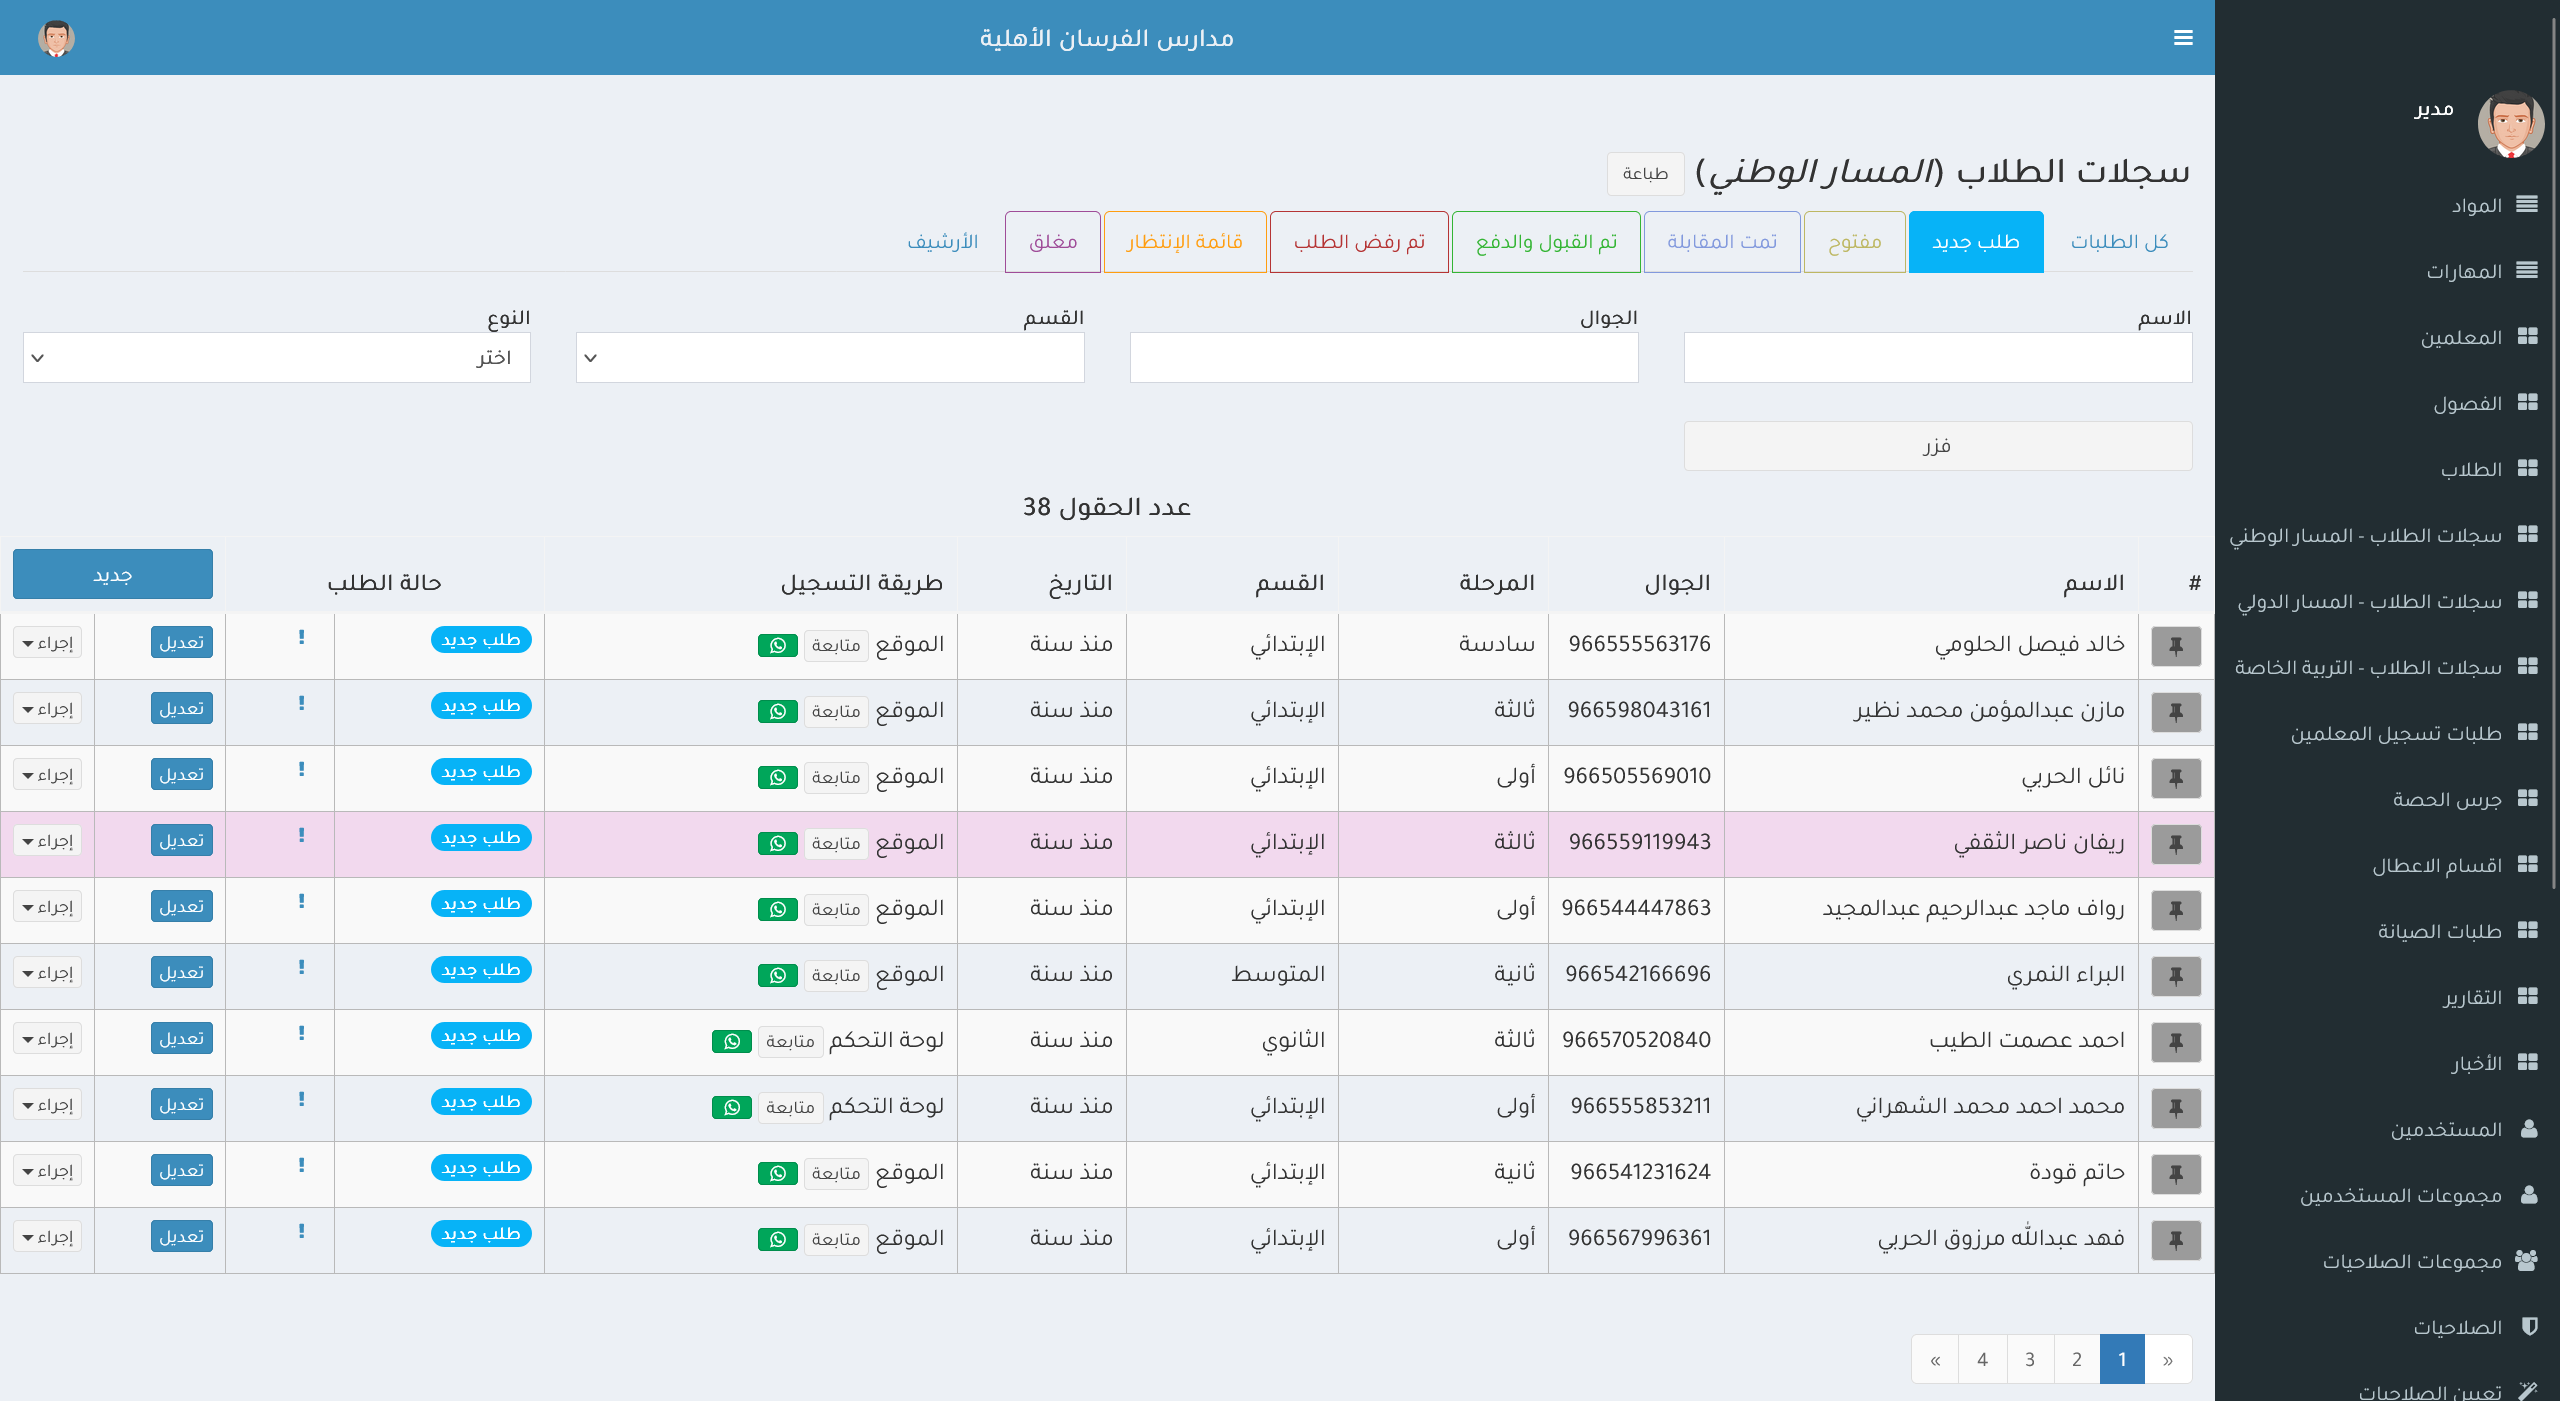Expand the القسم filter dropdown
The width and height of the screenshot is (2560, 1401).
pyautogui.click(x=830, y=357)
